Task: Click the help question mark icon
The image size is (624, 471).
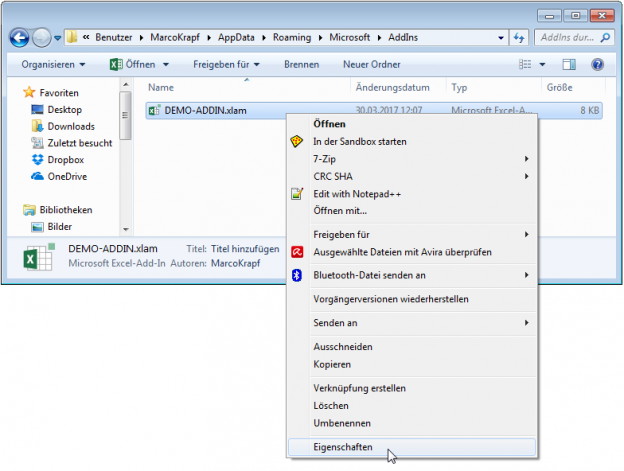Action: [597, 64]
